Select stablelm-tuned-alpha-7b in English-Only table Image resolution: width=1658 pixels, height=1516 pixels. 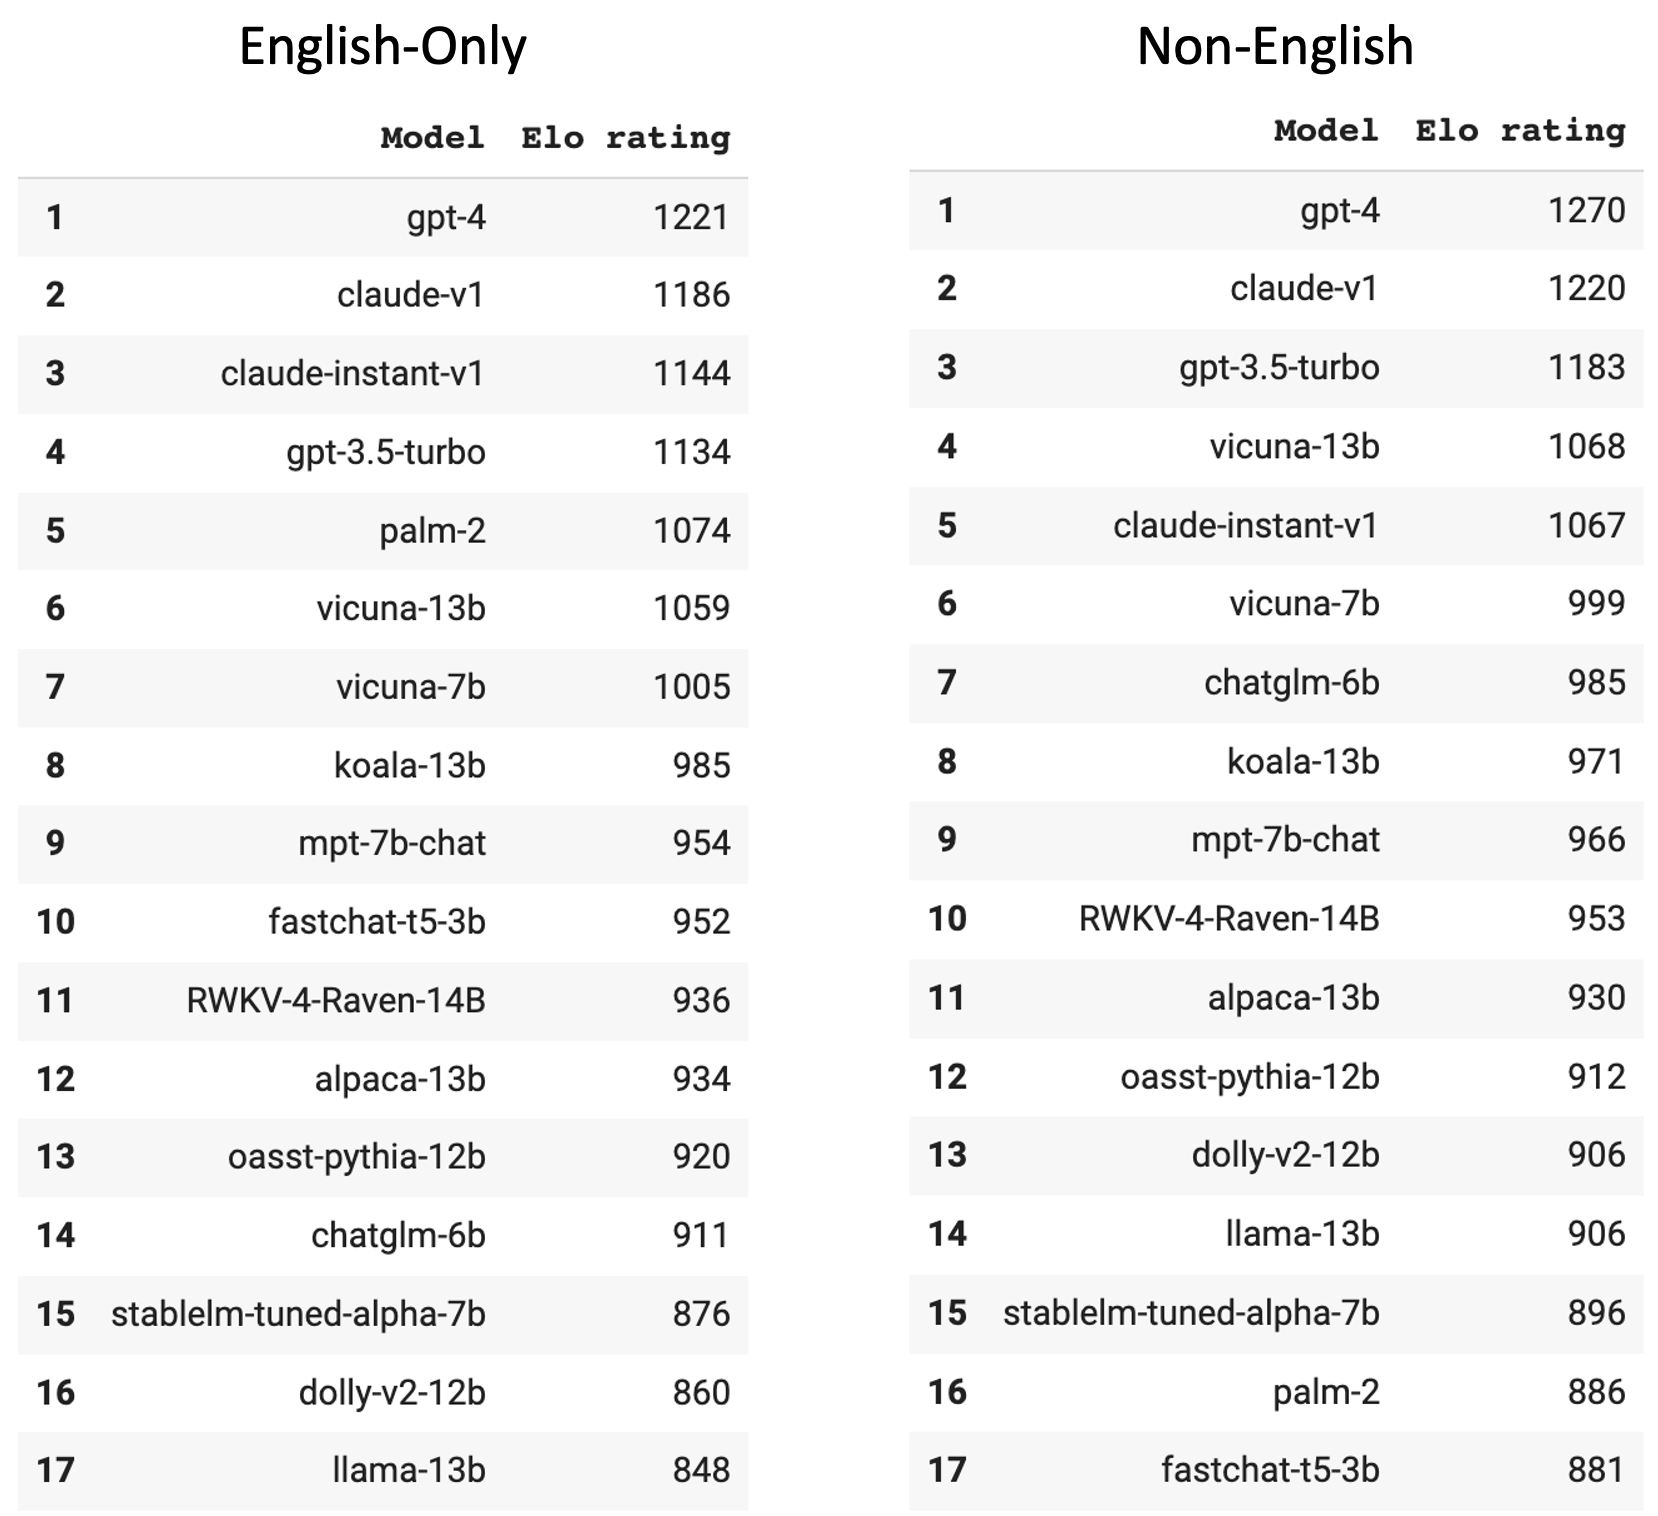(x=298, y=1313)
